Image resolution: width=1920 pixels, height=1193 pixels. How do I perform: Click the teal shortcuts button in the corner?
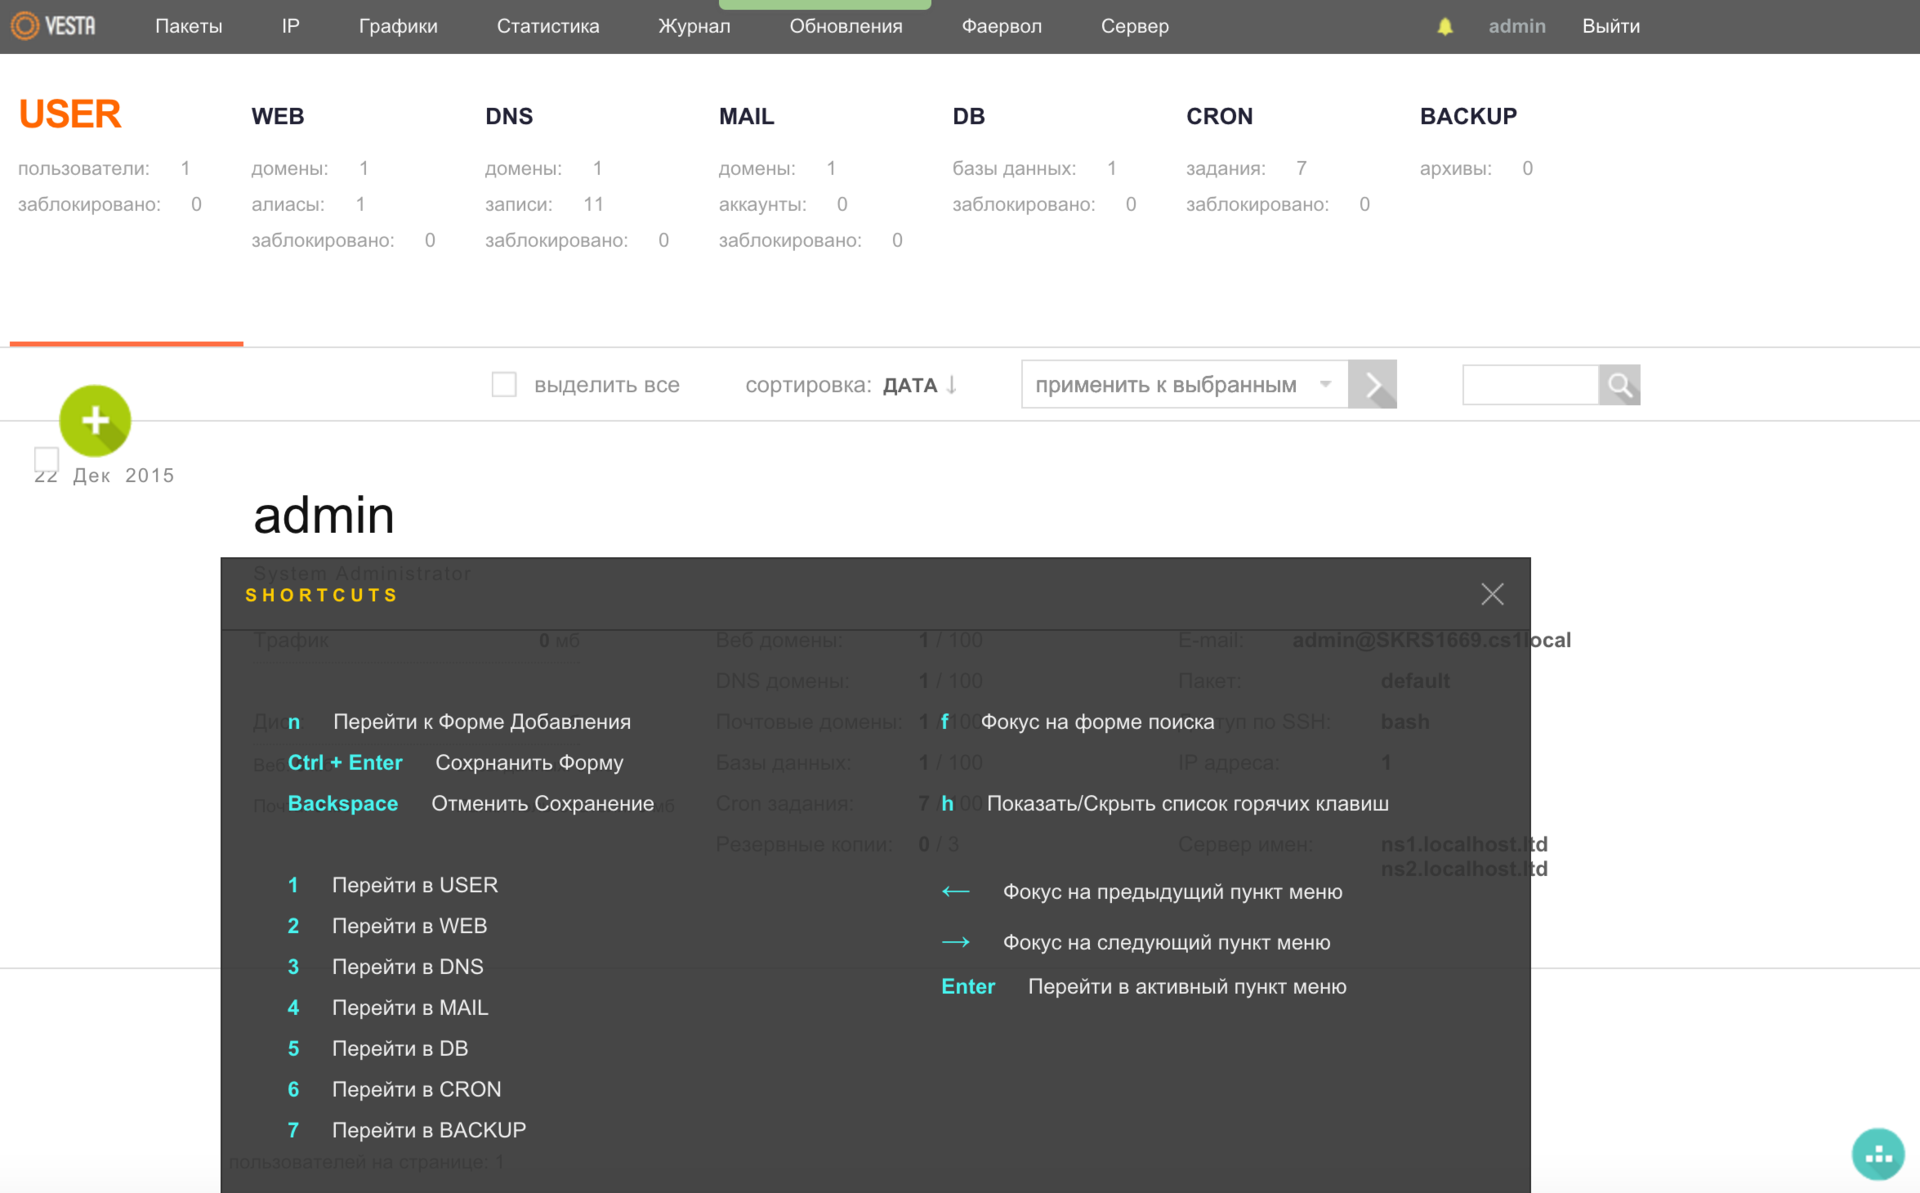tap(1877, 1155)
